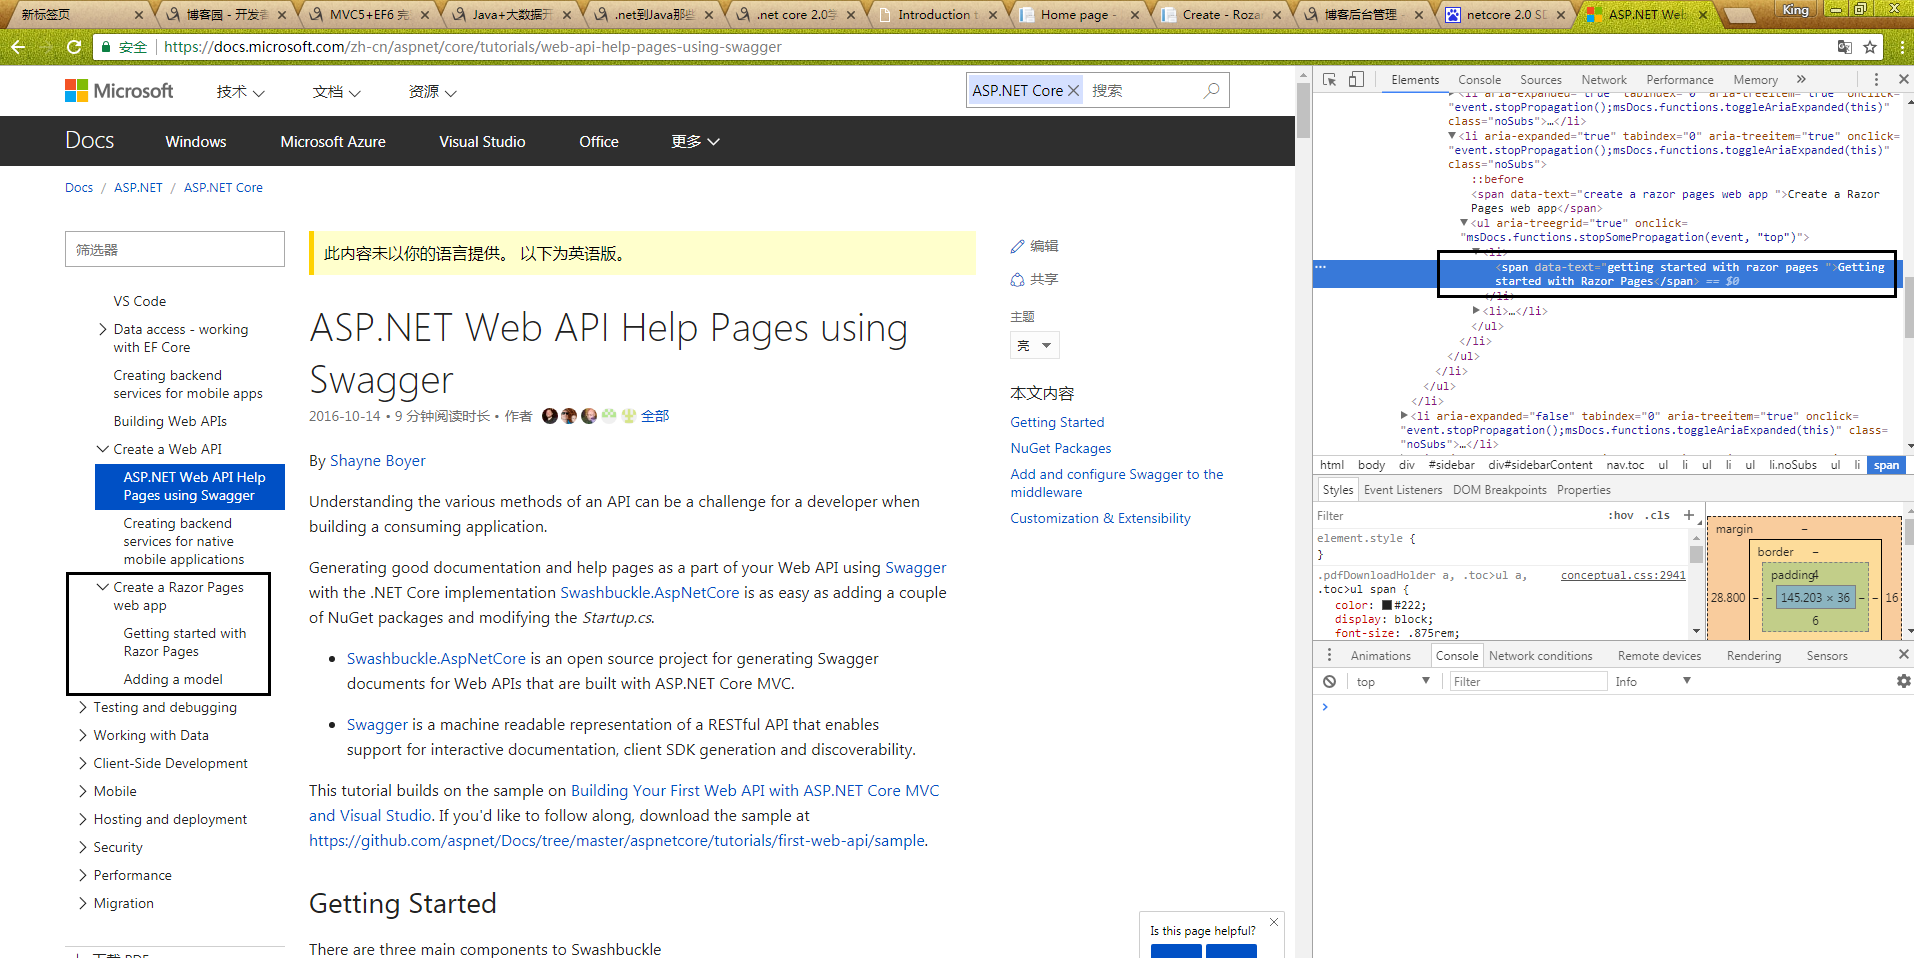1914x958 pixels.
Task: Select nav.toc in the DOM breadcrumb
Action: (1625, 465)
